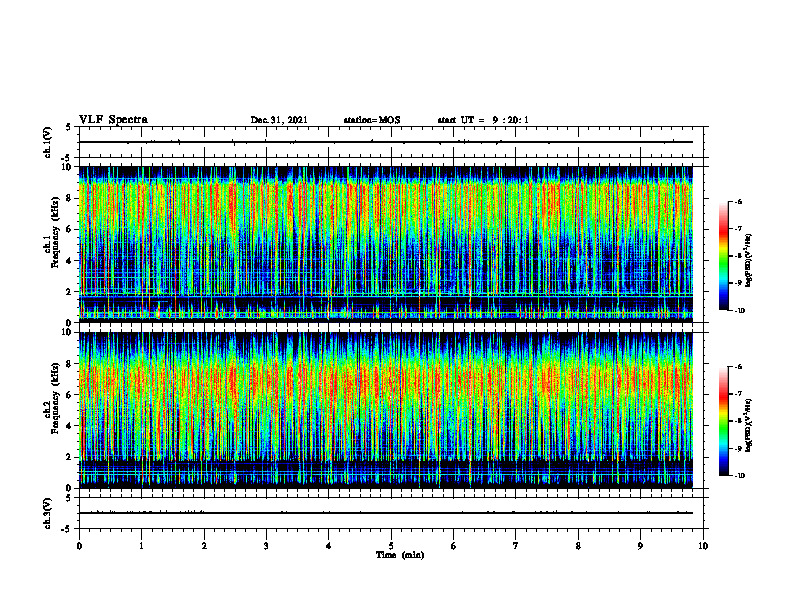Click the "2" tick on the time axis
The image size is (792, 612).
204,546
